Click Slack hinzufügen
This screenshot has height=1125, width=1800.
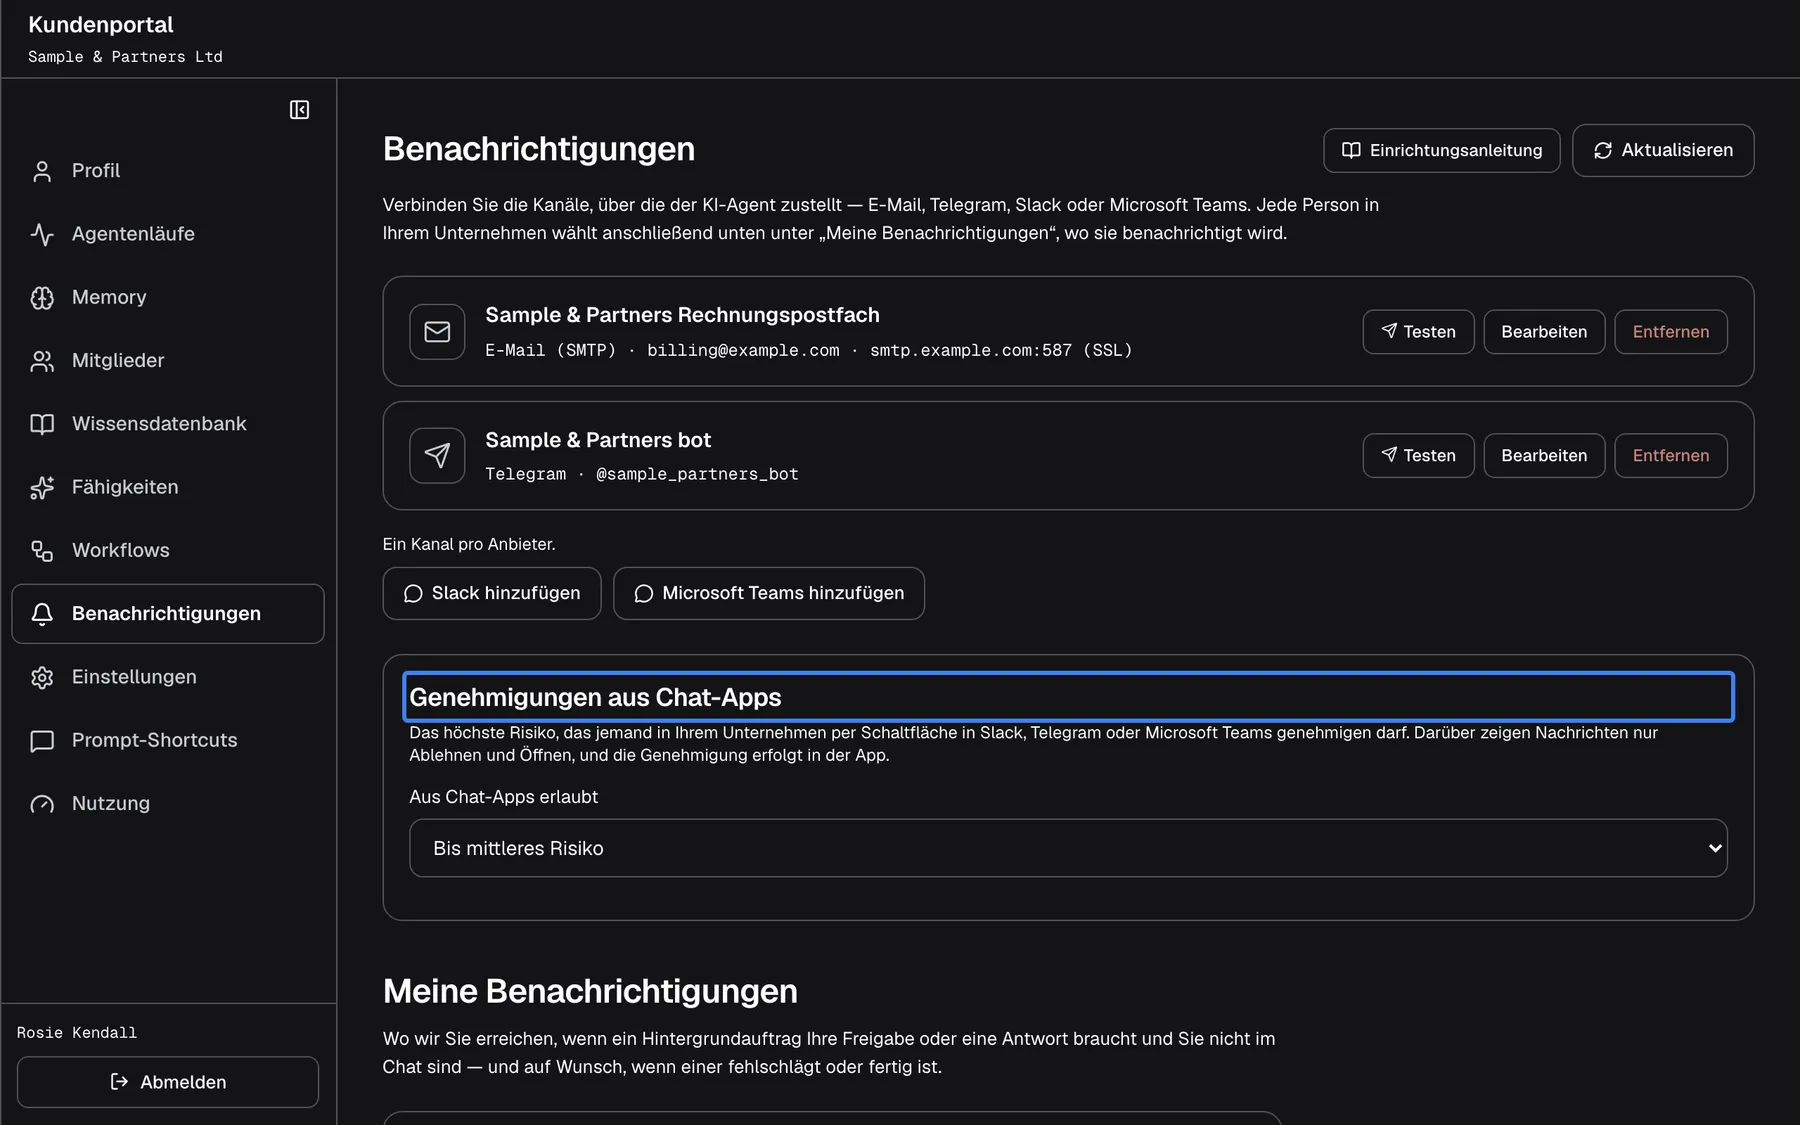492,594
